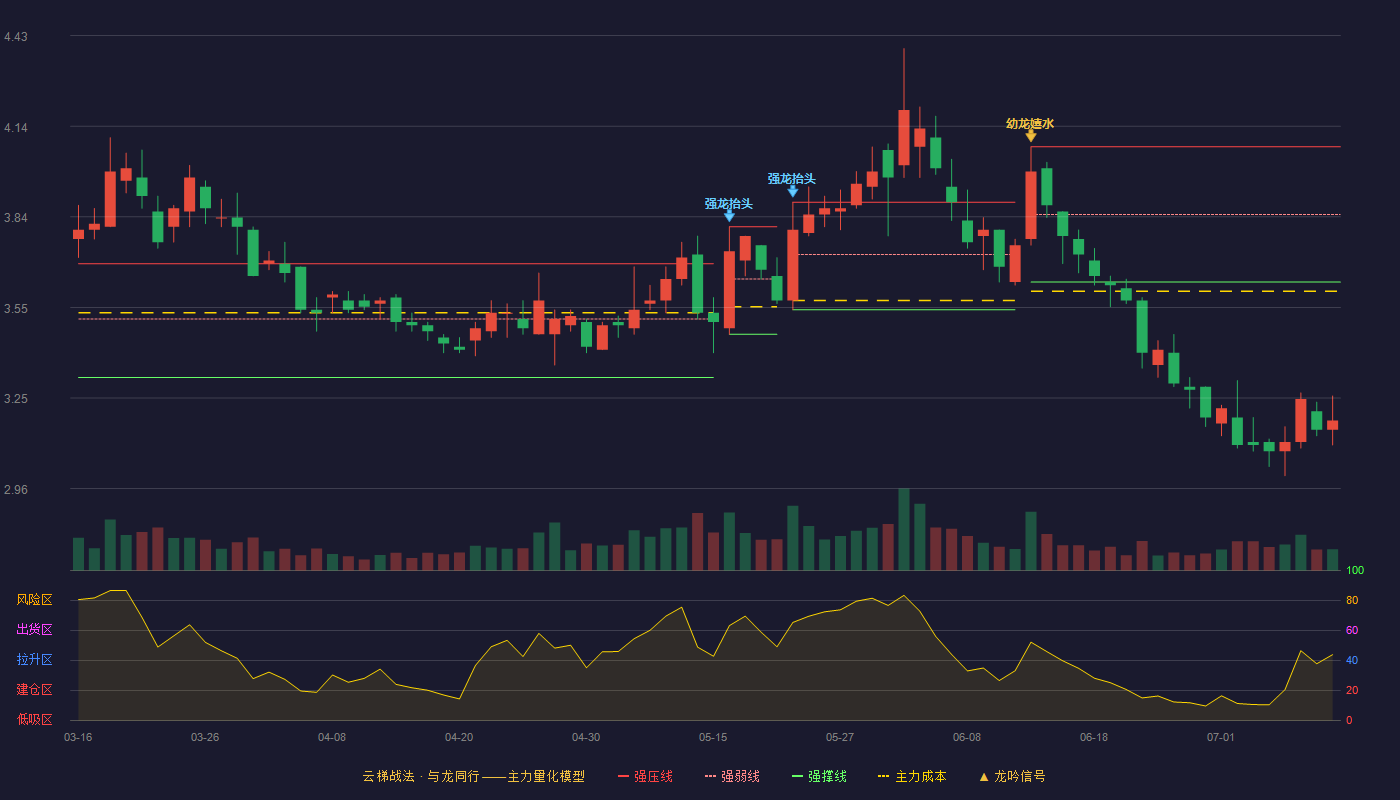Click the 05-27 date label
1400x800 pixels.
(840, 737)
